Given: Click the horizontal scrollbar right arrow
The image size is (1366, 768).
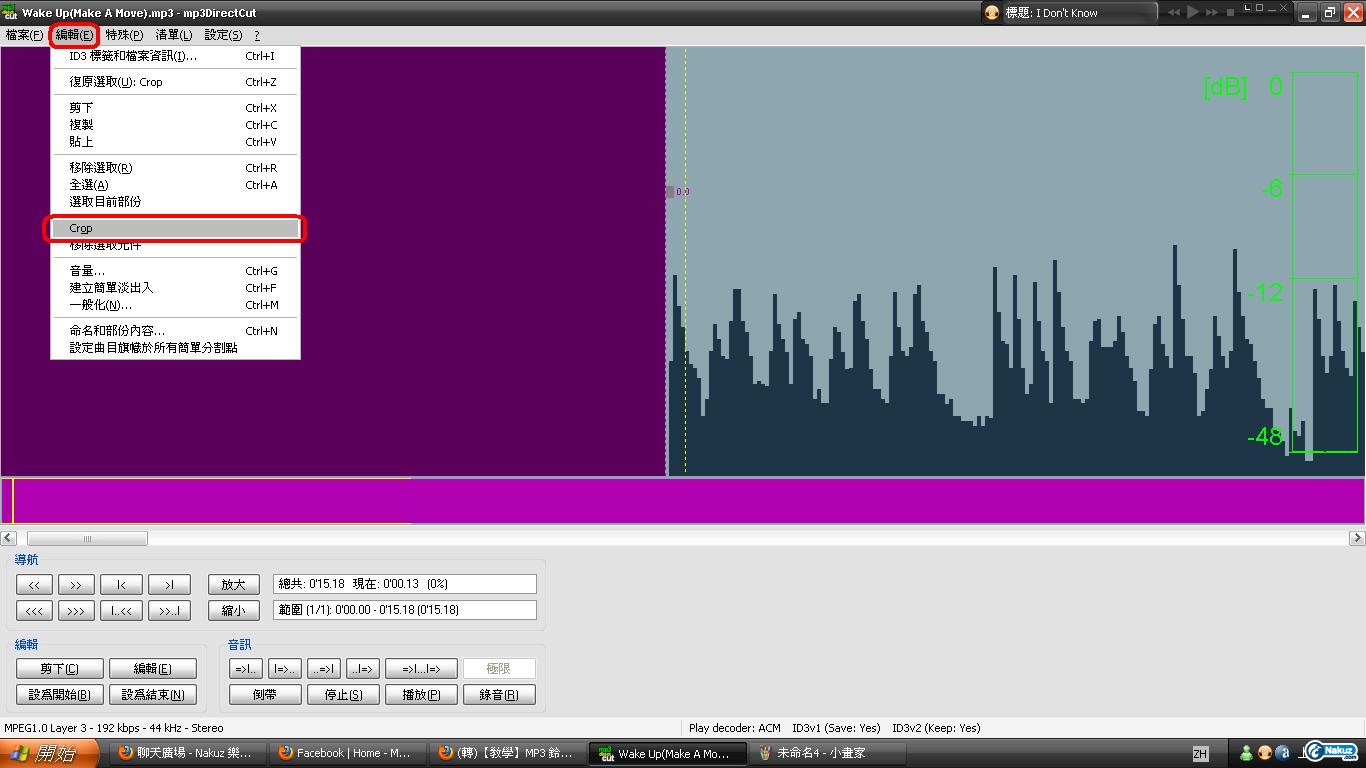Looking at the screenshot, I should click(1357, 538).
